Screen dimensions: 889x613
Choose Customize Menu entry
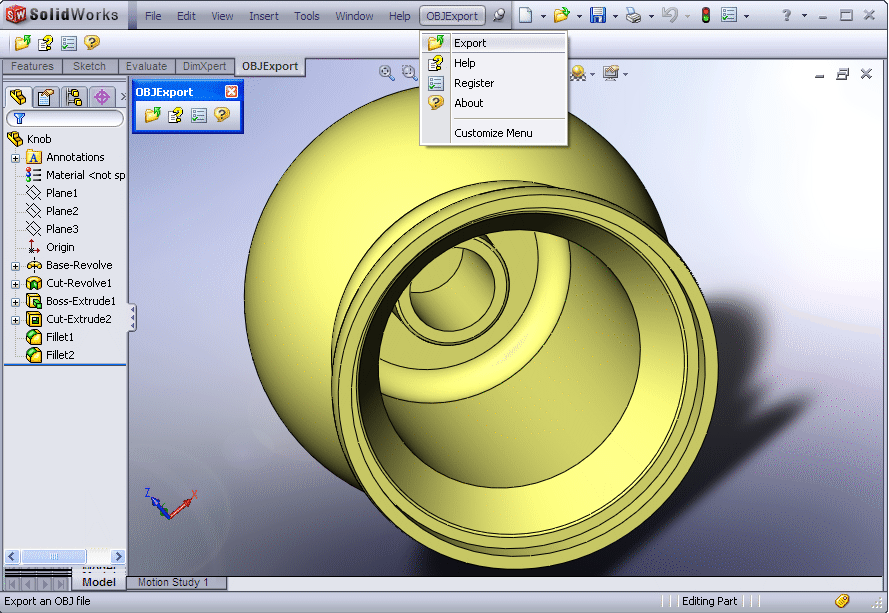click(494, 133)
